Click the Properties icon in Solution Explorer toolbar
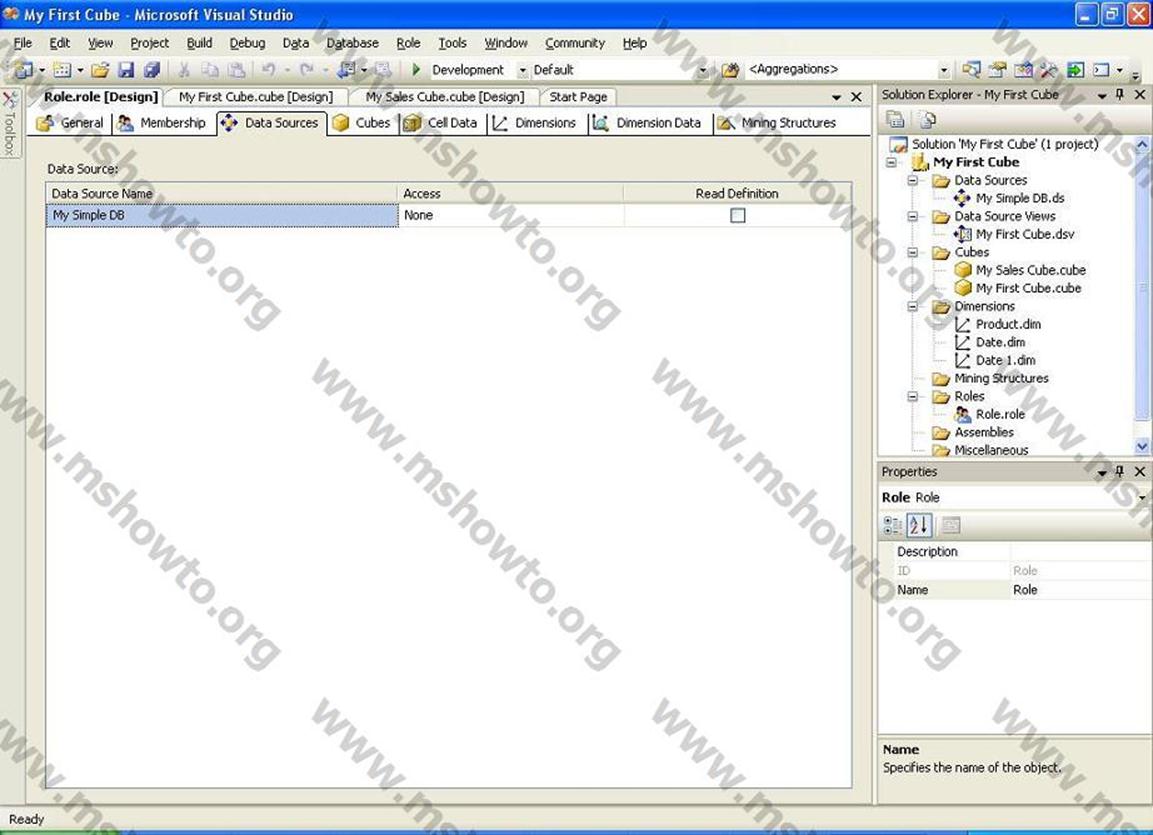This screenshot has height=835, width=1153. click(x=895, y=119)
